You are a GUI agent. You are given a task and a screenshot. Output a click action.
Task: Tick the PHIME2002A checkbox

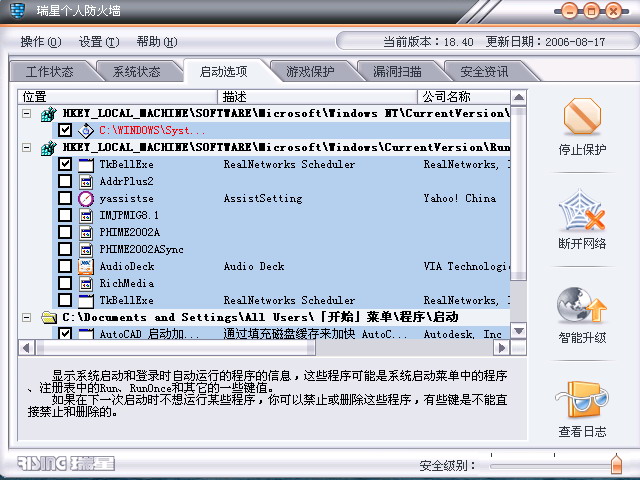[65, 233]
